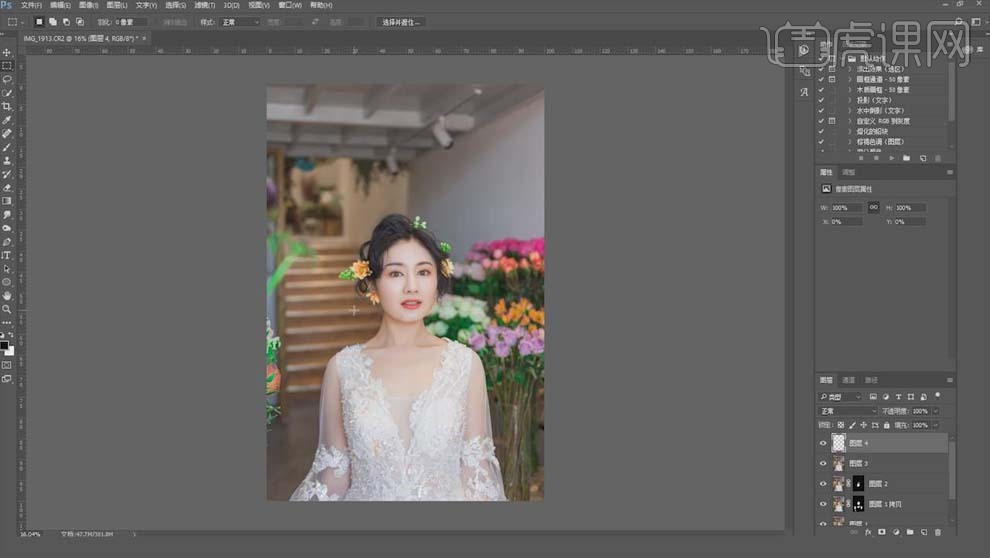Hide layer 图层 4 using eye icon
The image size is (990, 558).
[x=823, y=443]
